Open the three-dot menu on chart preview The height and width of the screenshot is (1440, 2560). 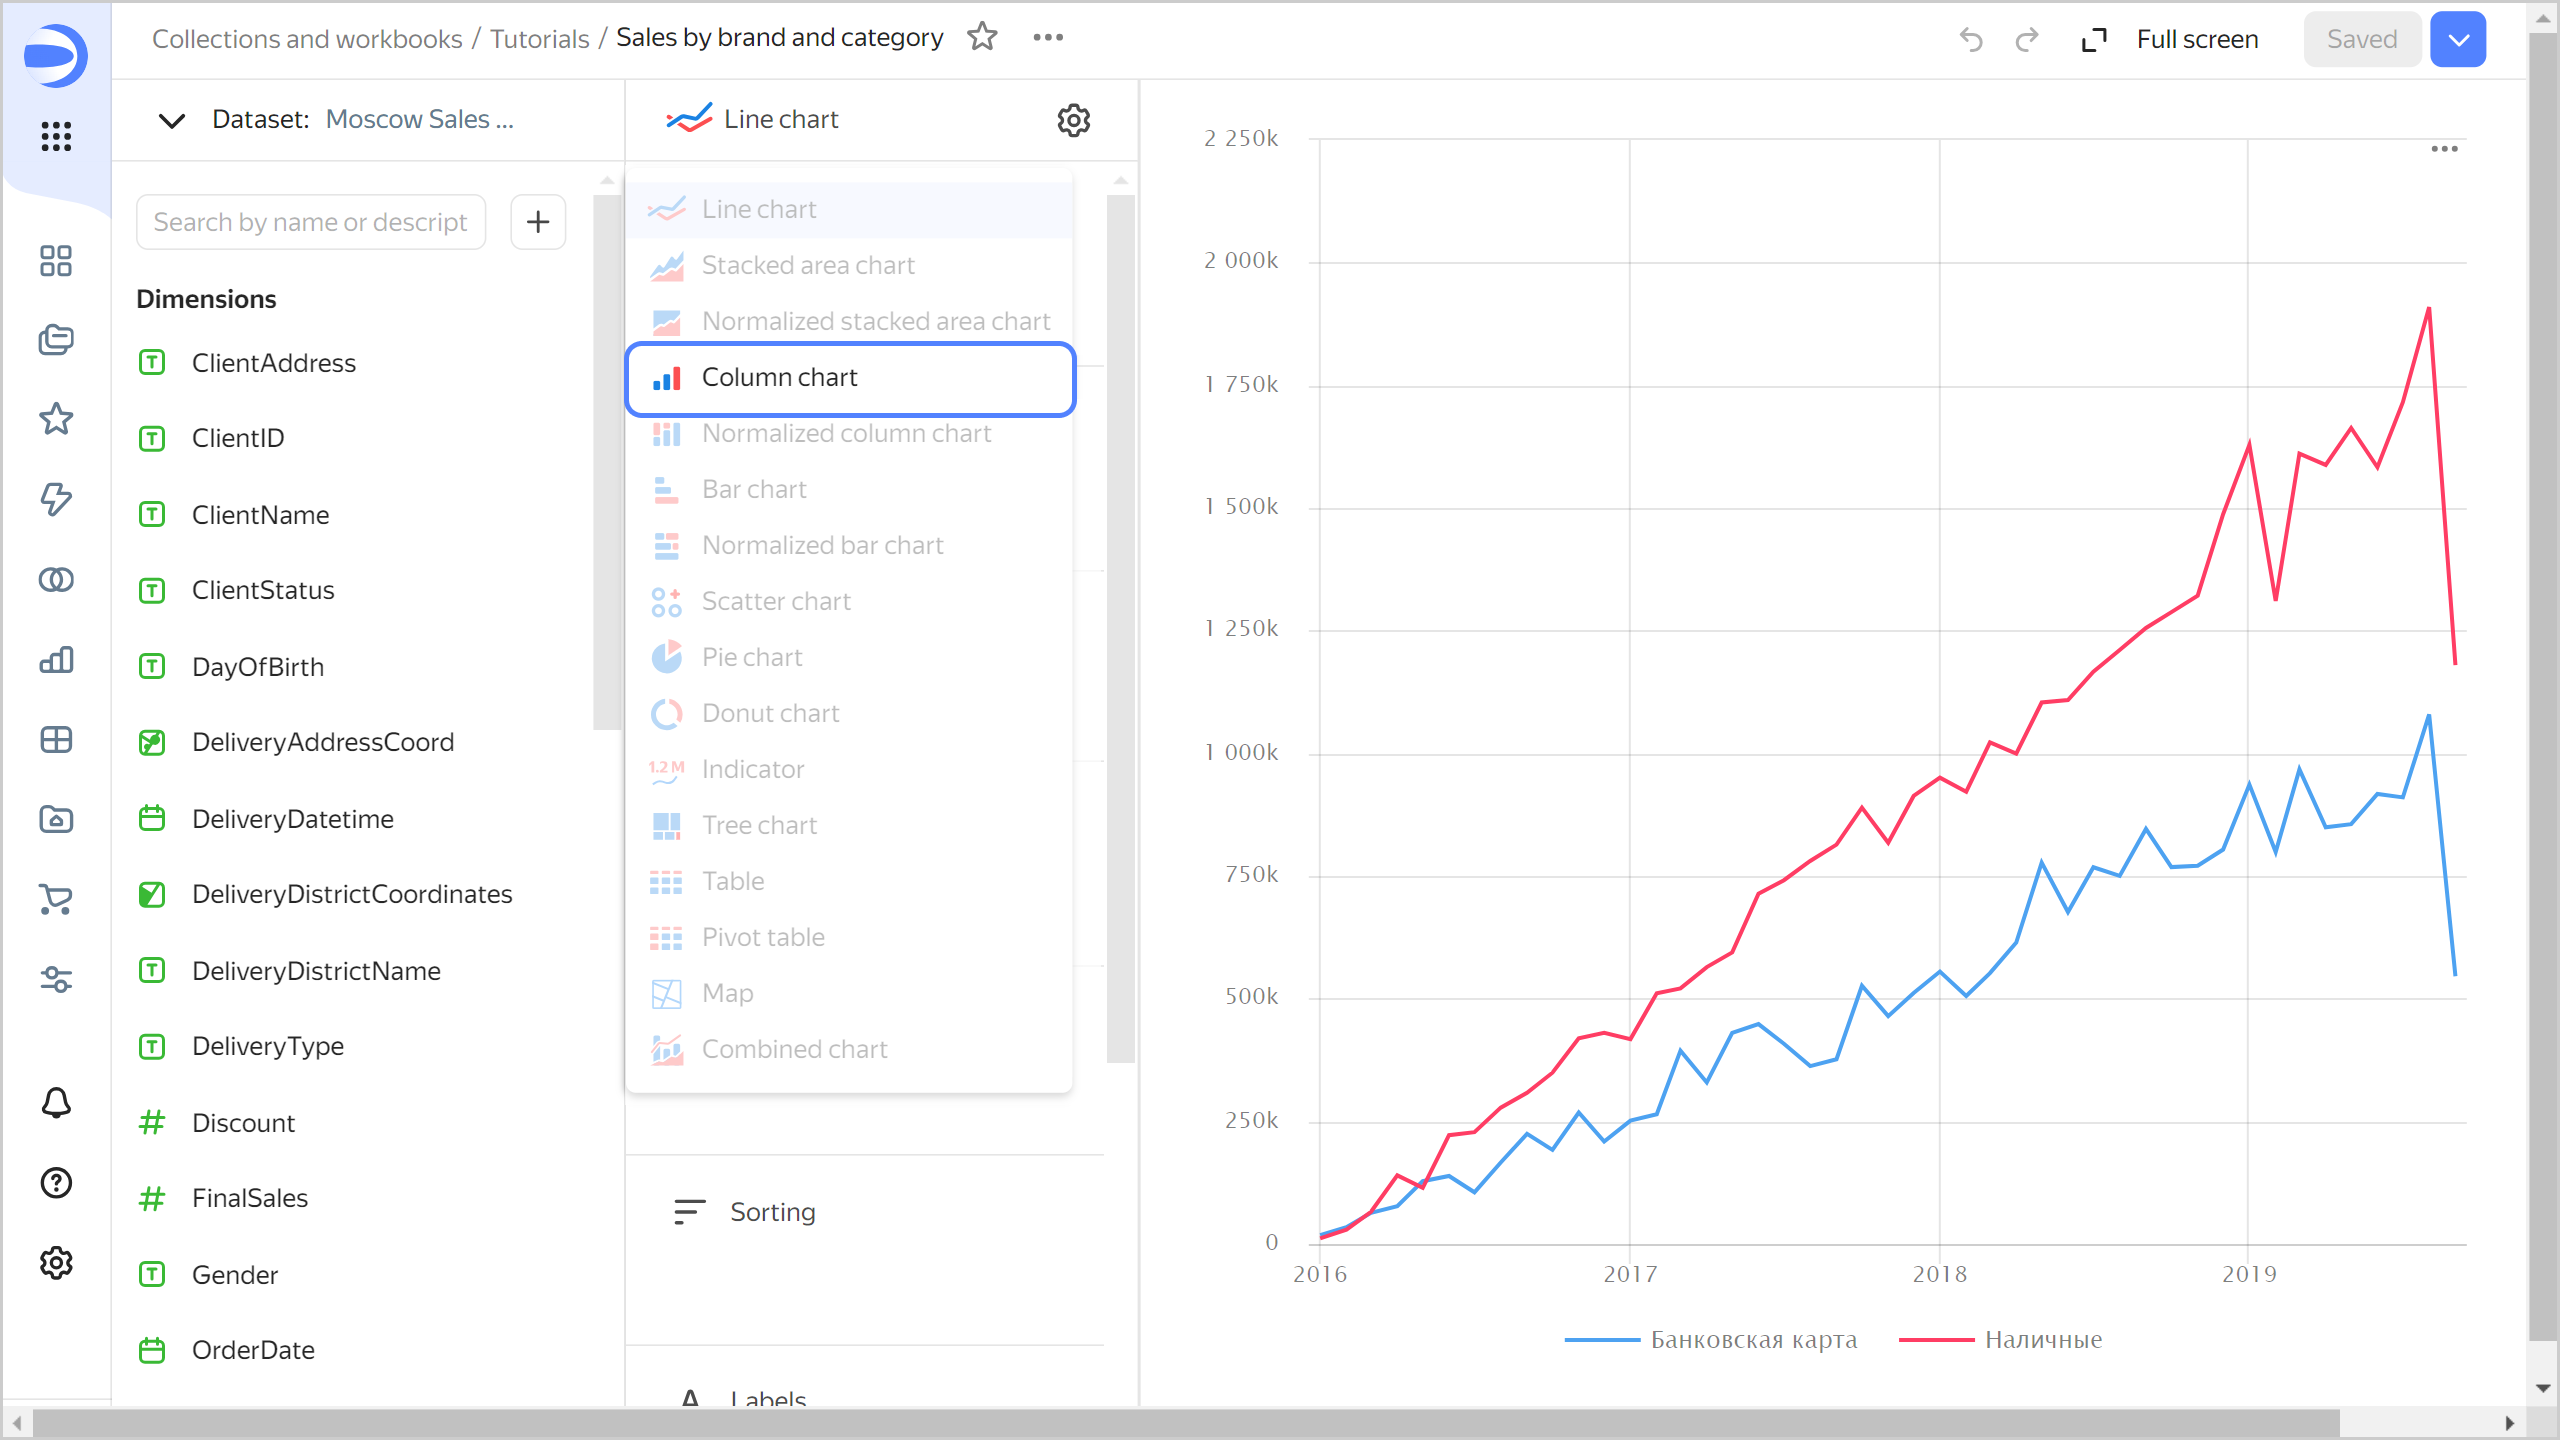point(2444,149)
